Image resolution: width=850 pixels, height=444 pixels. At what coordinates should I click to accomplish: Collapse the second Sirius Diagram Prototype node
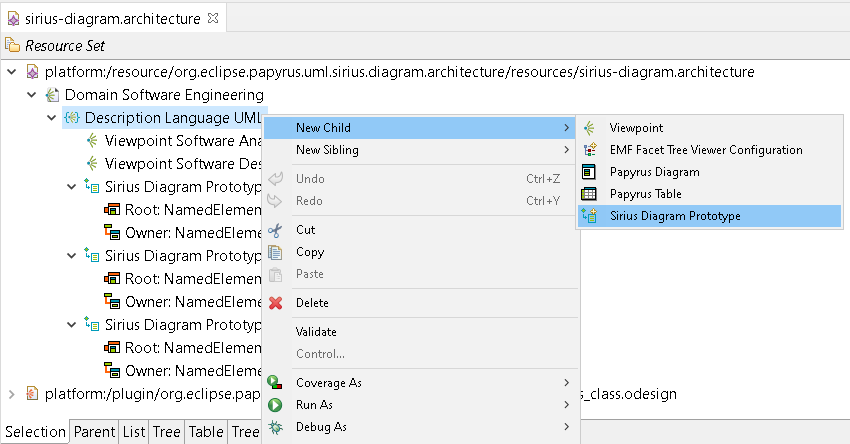point(72,255)
